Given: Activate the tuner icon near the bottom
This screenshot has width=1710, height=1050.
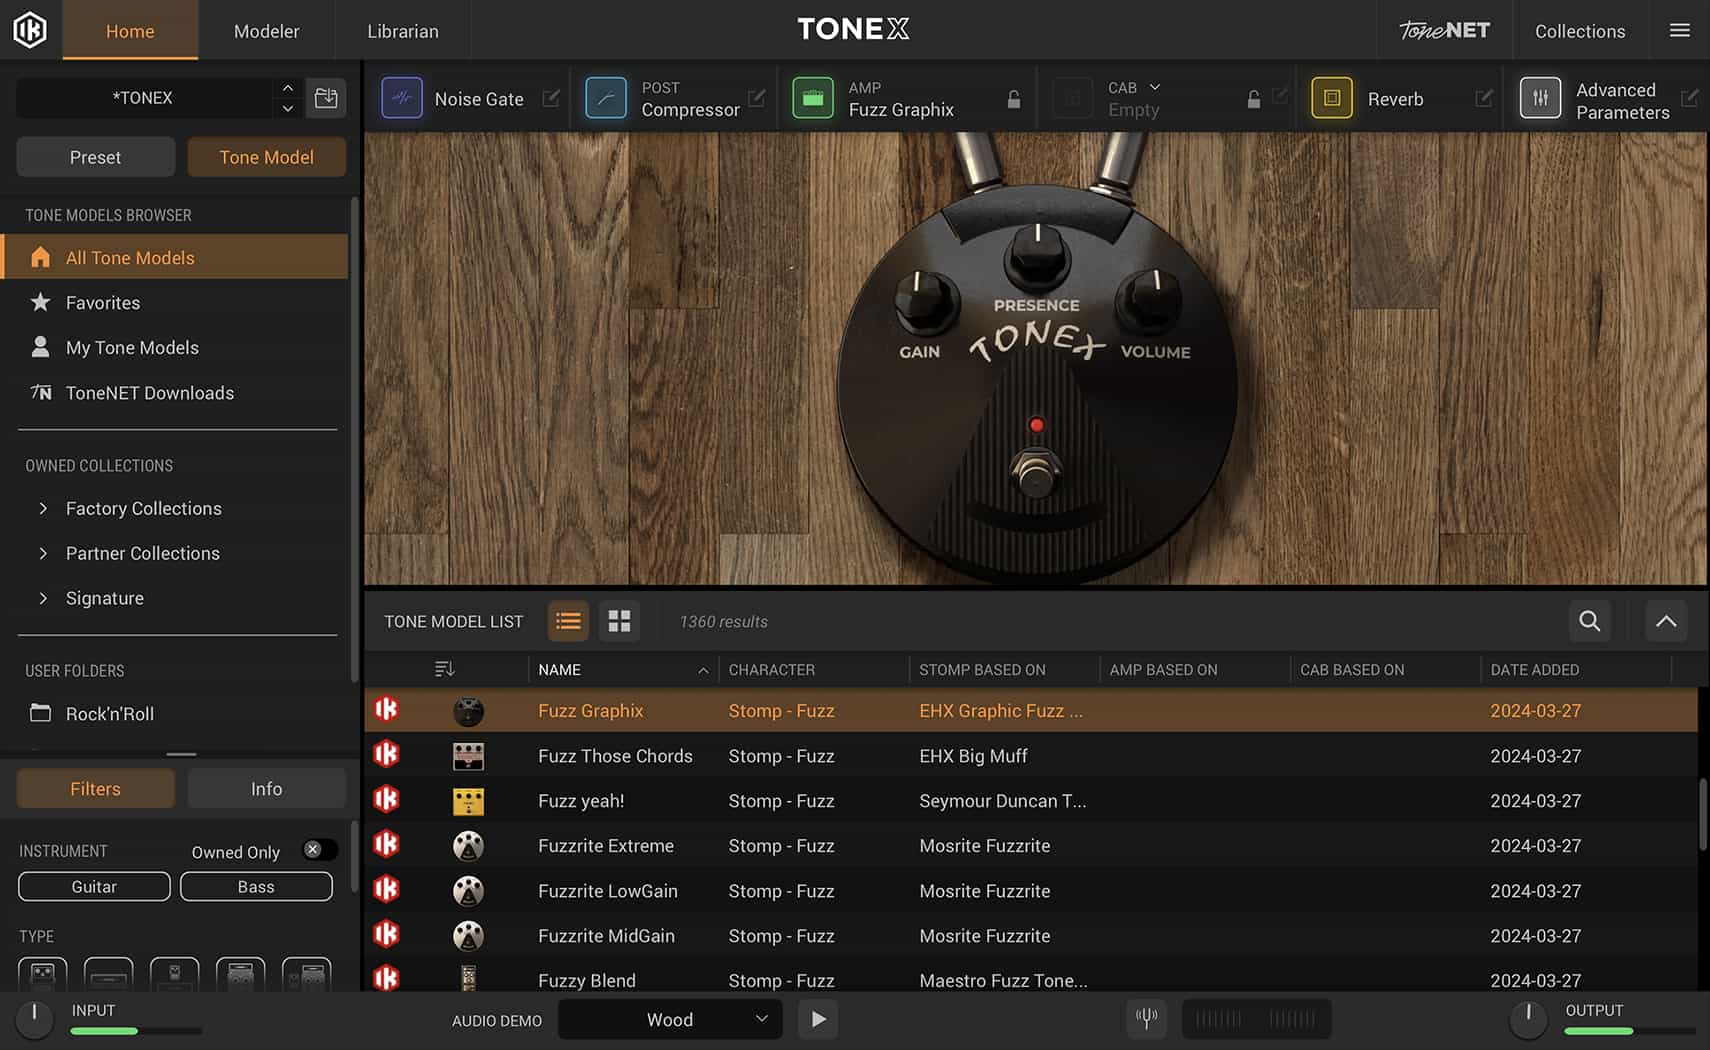Looking at the screenshot, I should [x=1146, y=1019].
